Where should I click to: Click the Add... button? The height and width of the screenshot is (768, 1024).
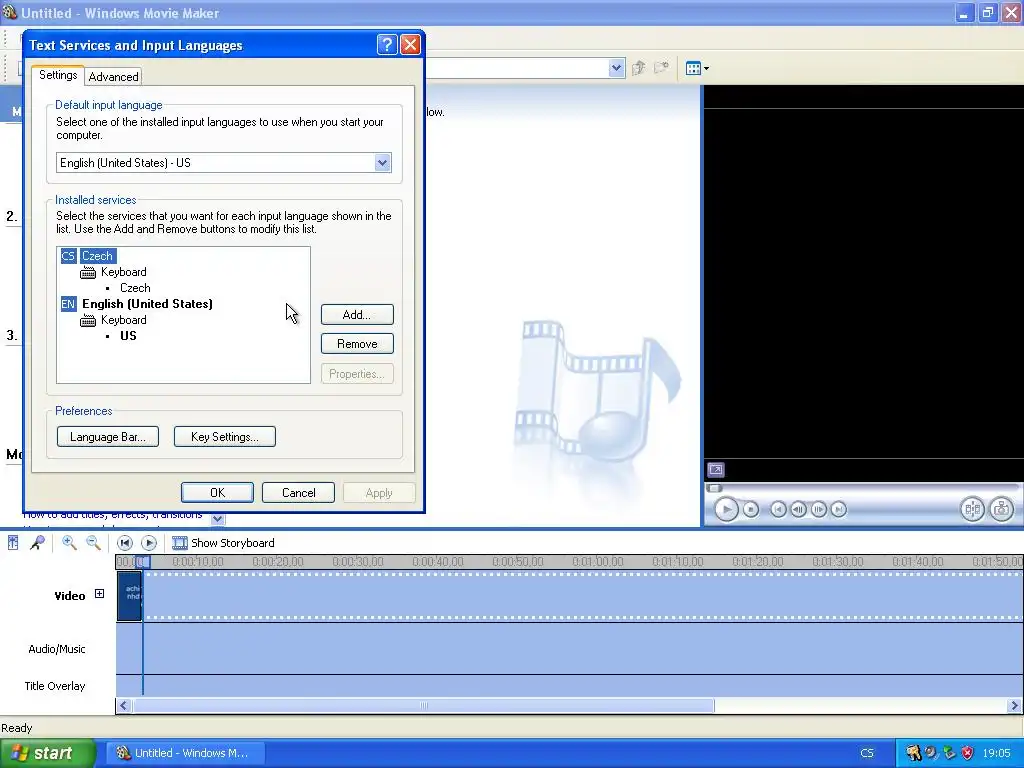pyautogui.click(x=357, y=315)
